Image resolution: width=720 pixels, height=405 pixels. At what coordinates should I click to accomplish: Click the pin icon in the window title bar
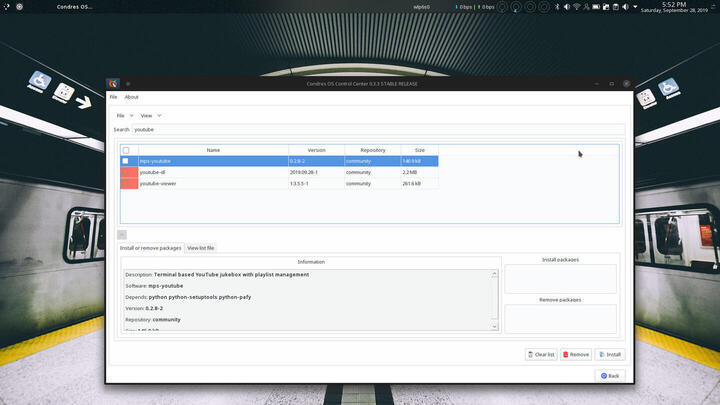[x=128, y=84]
